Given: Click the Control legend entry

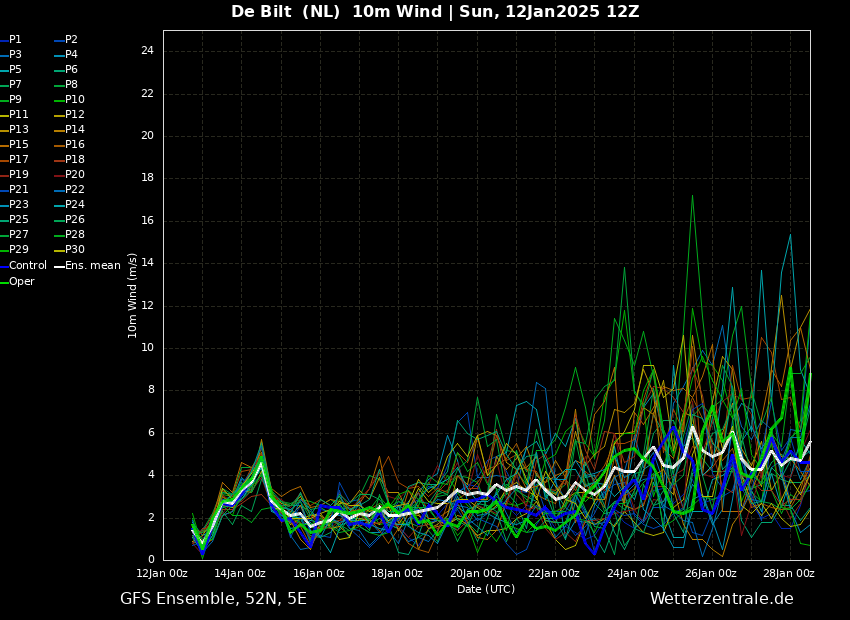Looking at the screenshot, I should pos(23,266).
